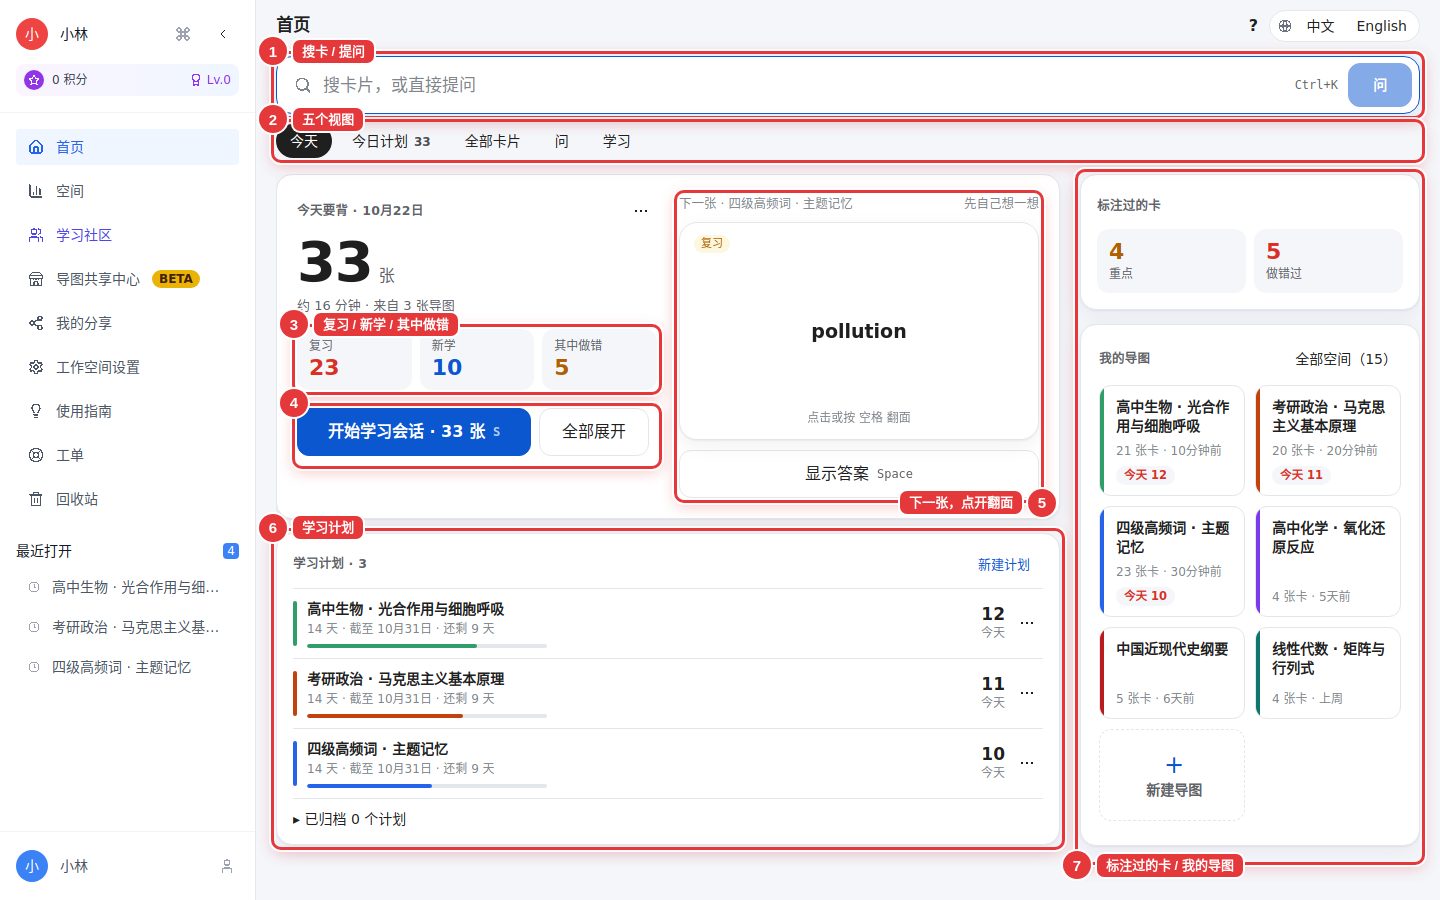1440x900 pixels.
Task: Switch language to English
Action: click(1381, 26)
